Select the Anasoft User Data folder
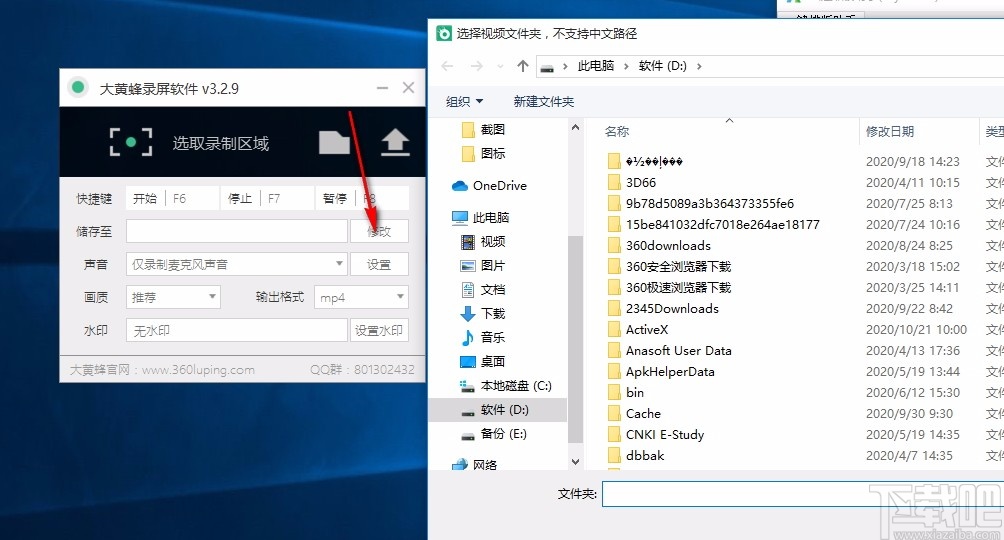Viewport: 1004px width, 540px height. coord(679,350)
